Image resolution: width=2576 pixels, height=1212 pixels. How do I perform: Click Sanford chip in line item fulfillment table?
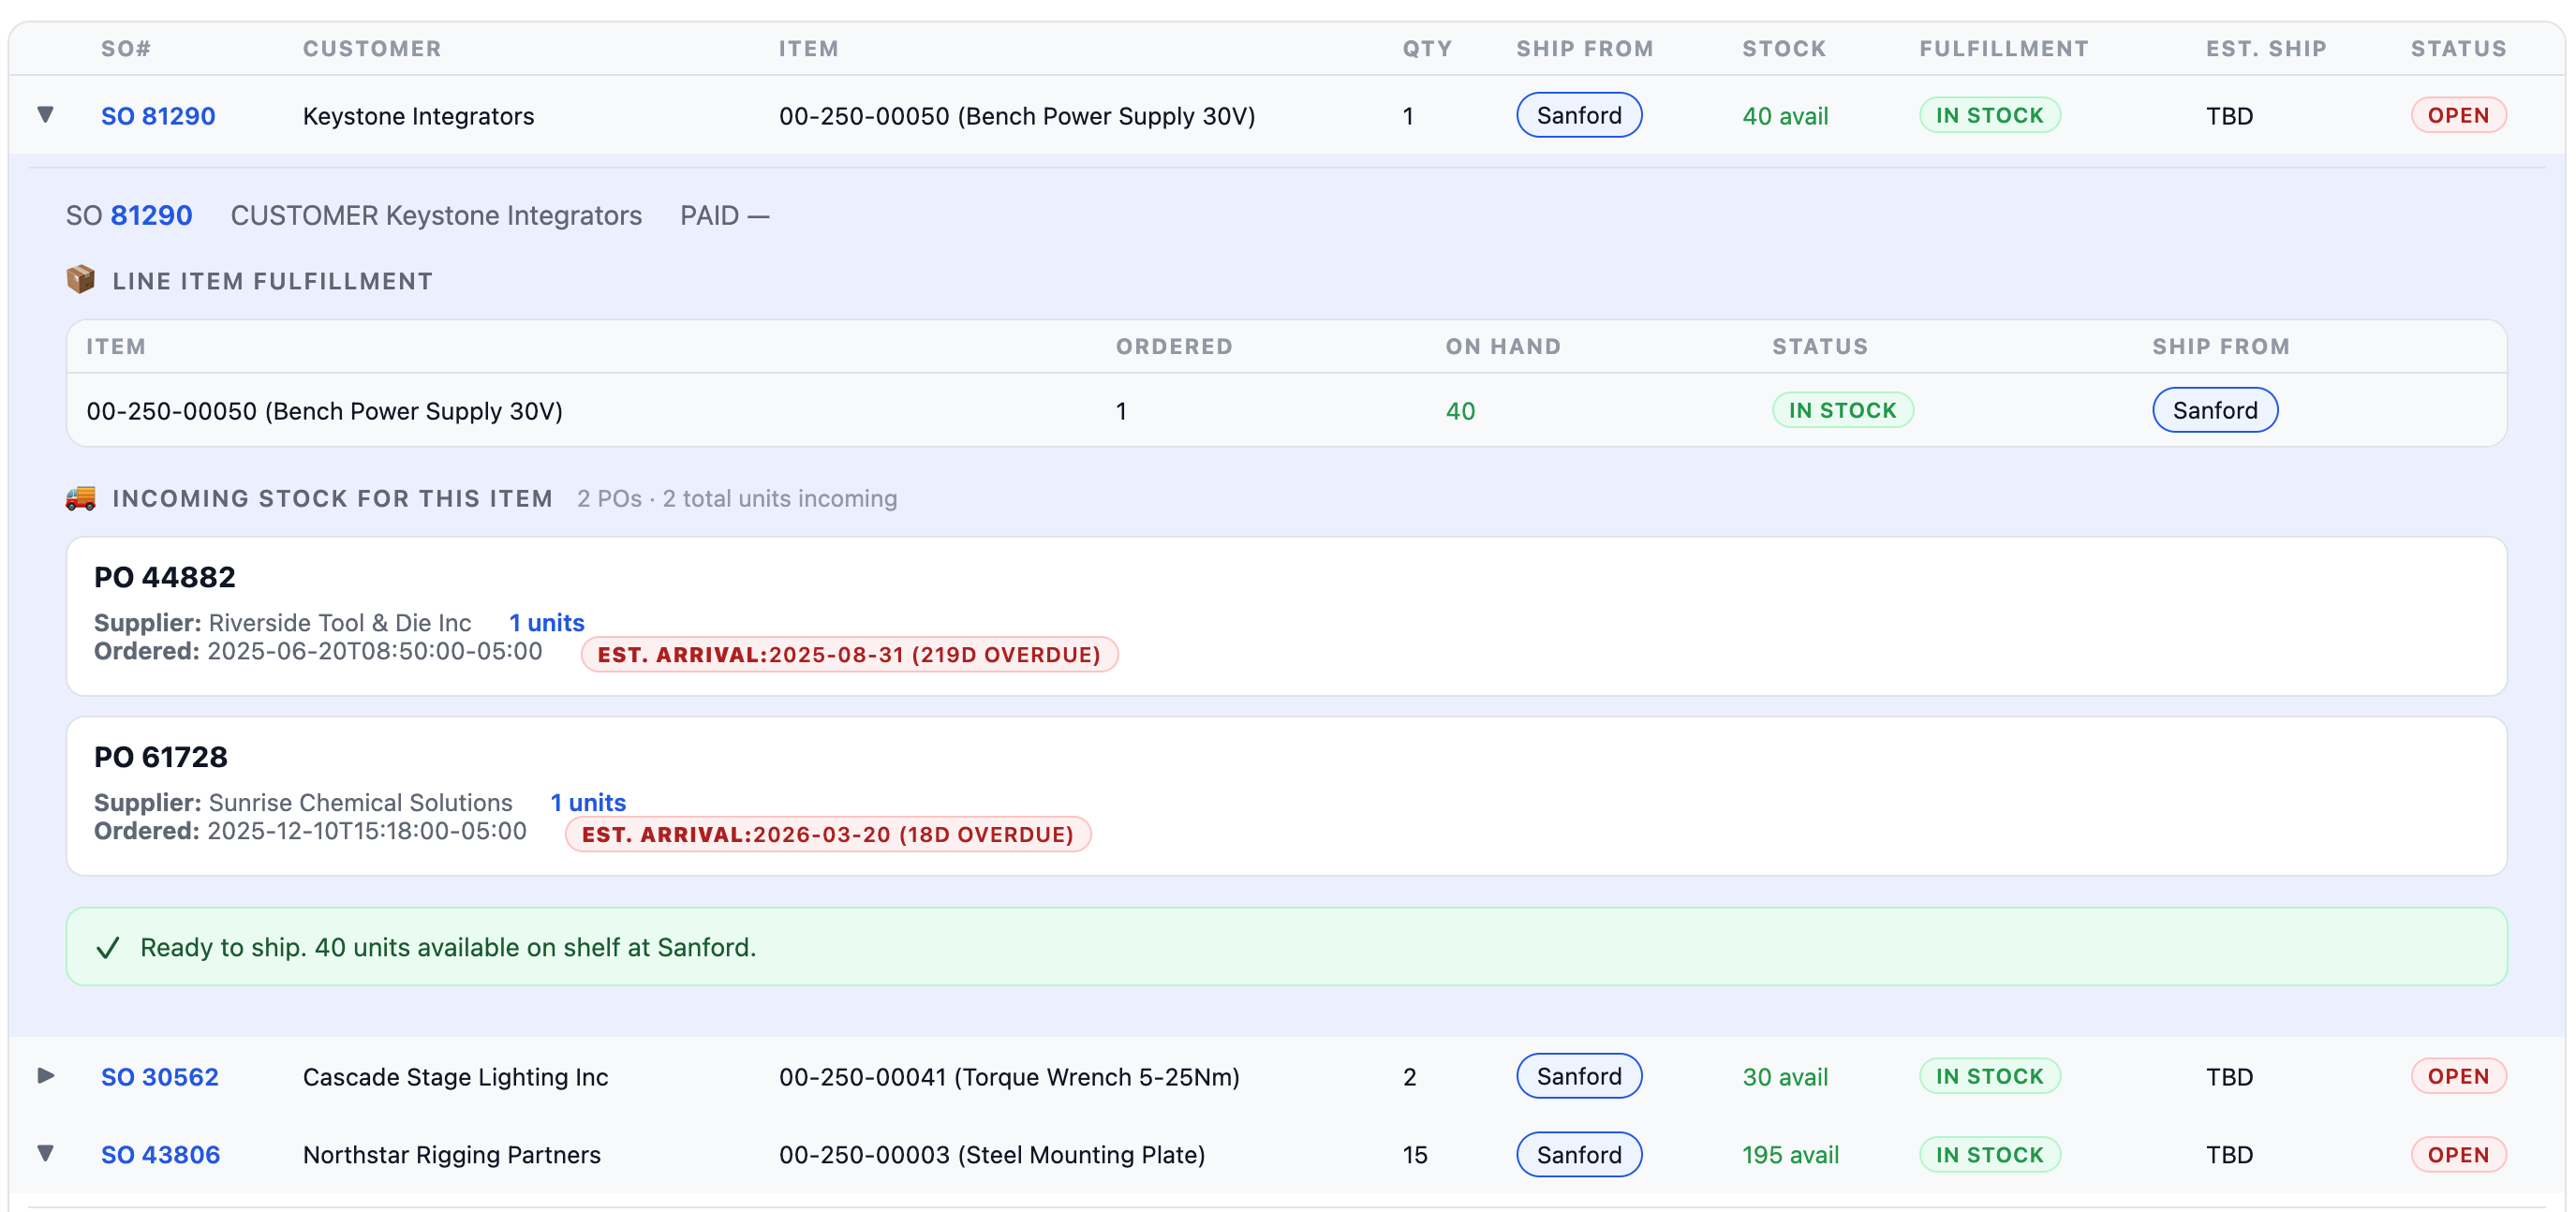(x=2215, y=411)
